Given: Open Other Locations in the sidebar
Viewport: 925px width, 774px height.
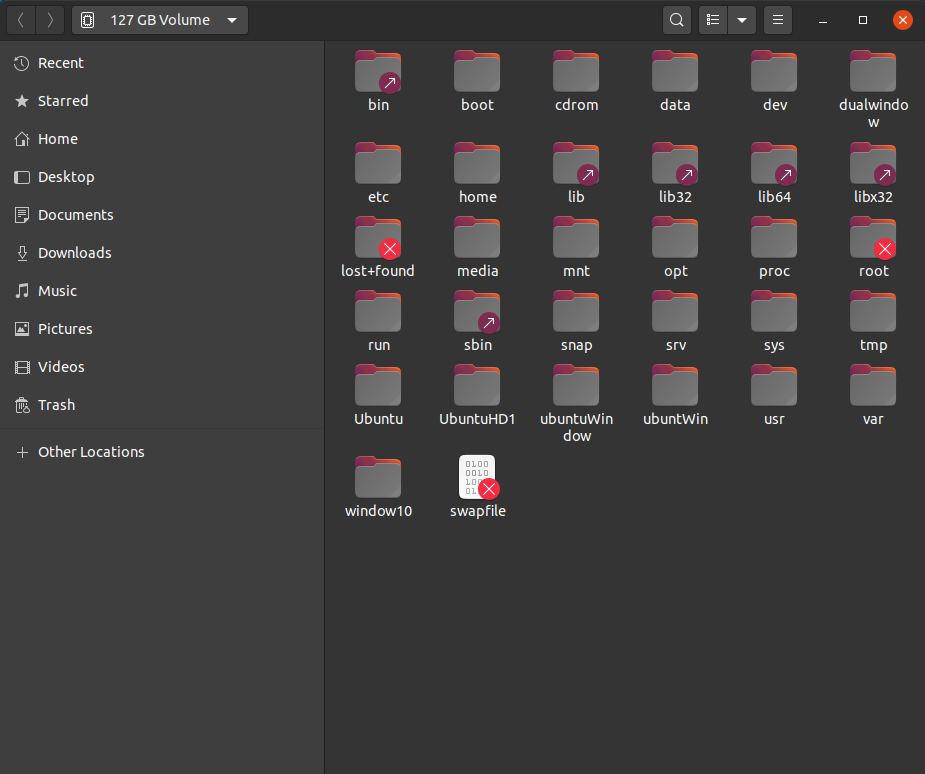Looking at the screenshot, I should (162, 452).
